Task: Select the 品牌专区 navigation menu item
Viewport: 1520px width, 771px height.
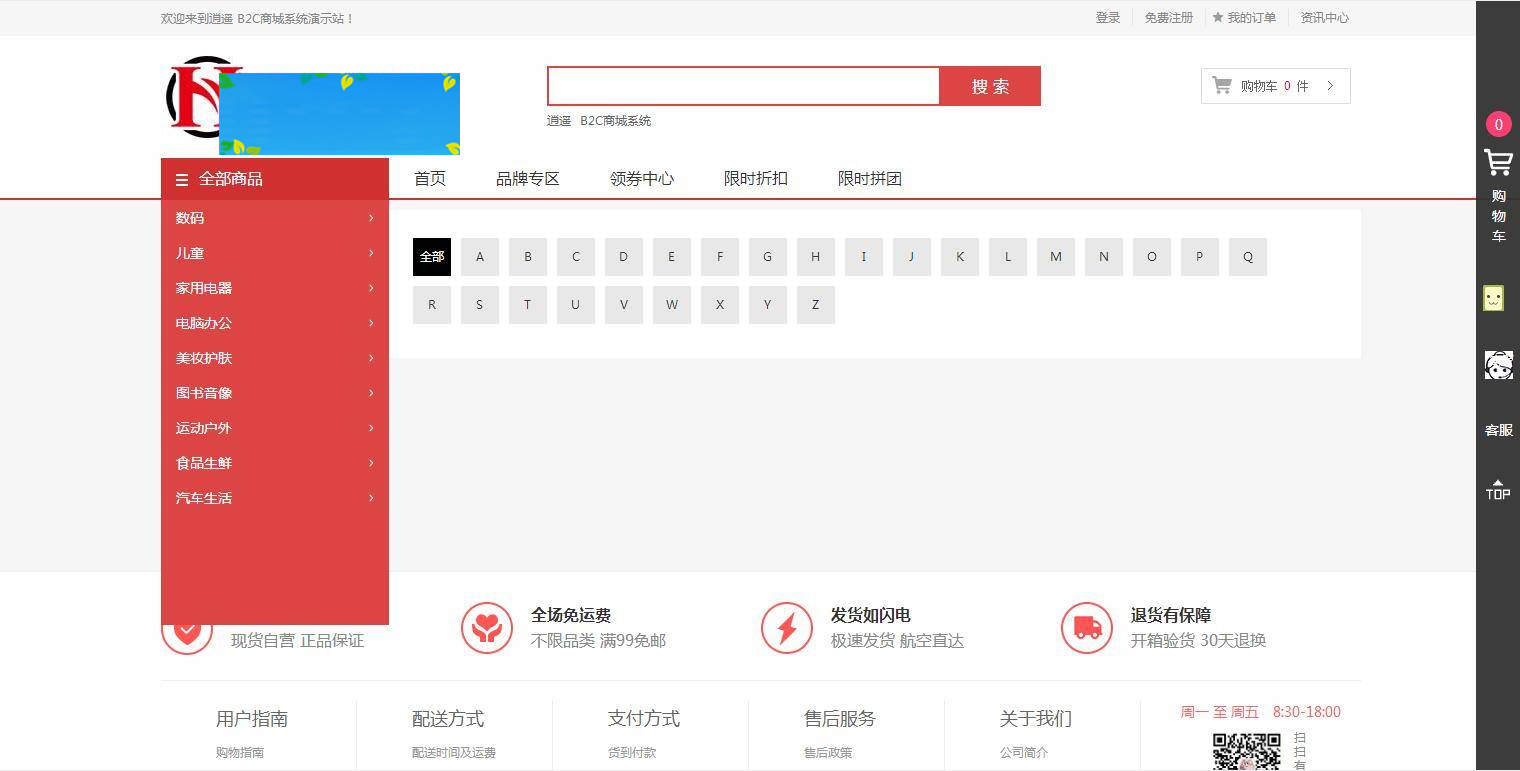Action: pos(528,178)
